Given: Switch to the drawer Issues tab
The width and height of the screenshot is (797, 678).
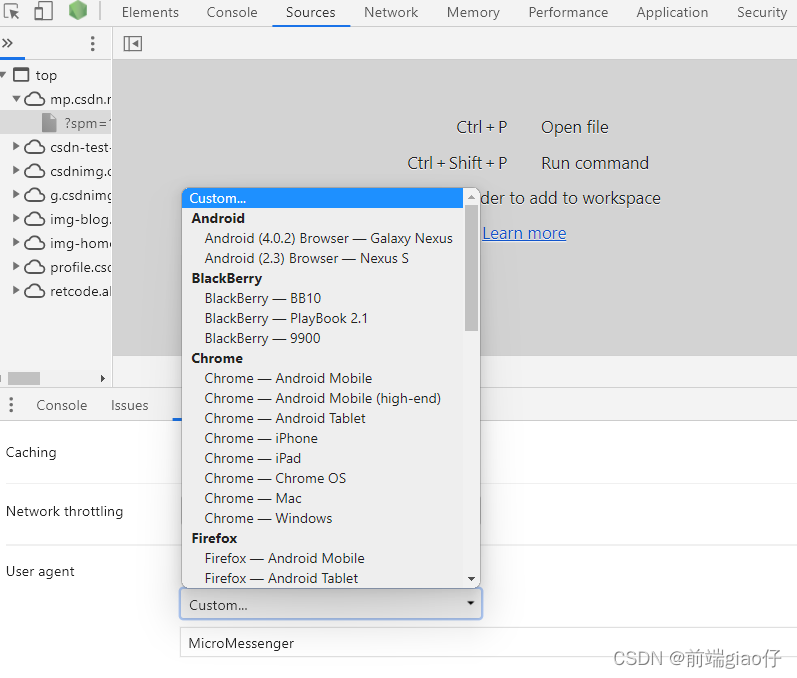Looking at the screenshot, I should coord(130,406).
